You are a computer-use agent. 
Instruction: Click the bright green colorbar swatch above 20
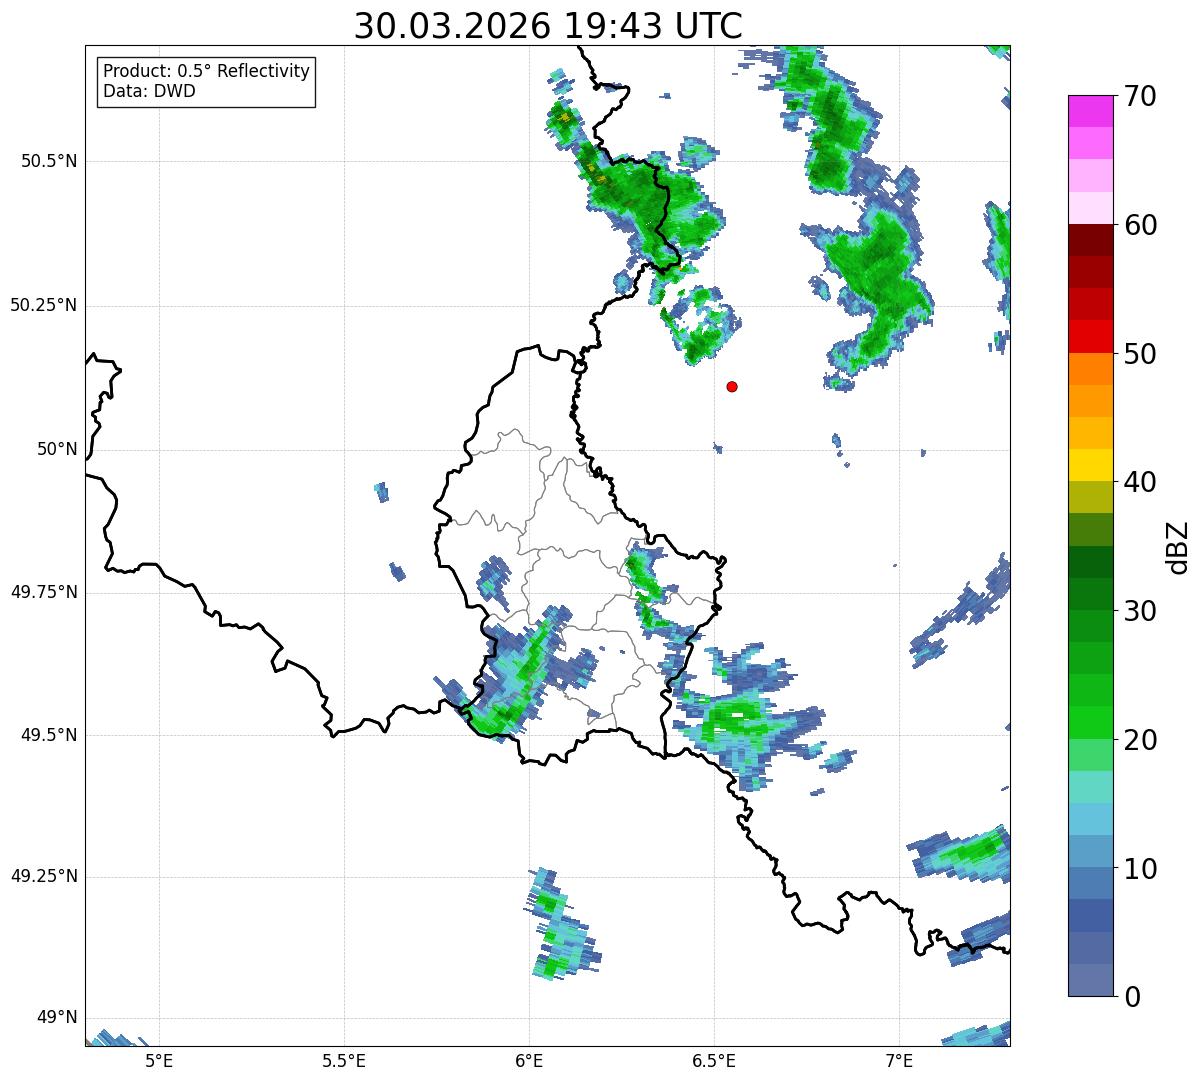point(1090,723)
